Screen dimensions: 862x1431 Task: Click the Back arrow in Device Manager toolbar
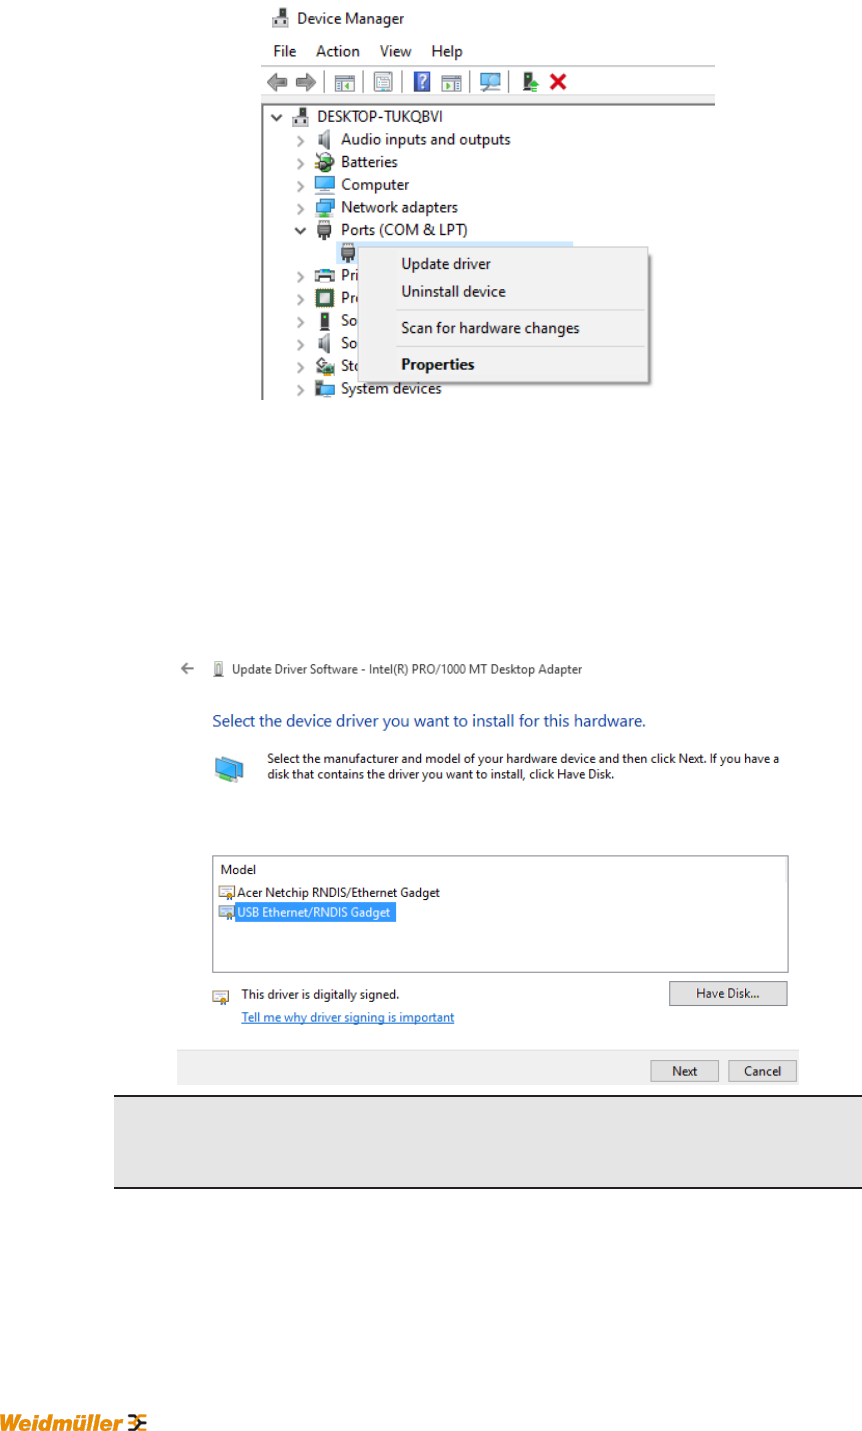tap(277, 82)
